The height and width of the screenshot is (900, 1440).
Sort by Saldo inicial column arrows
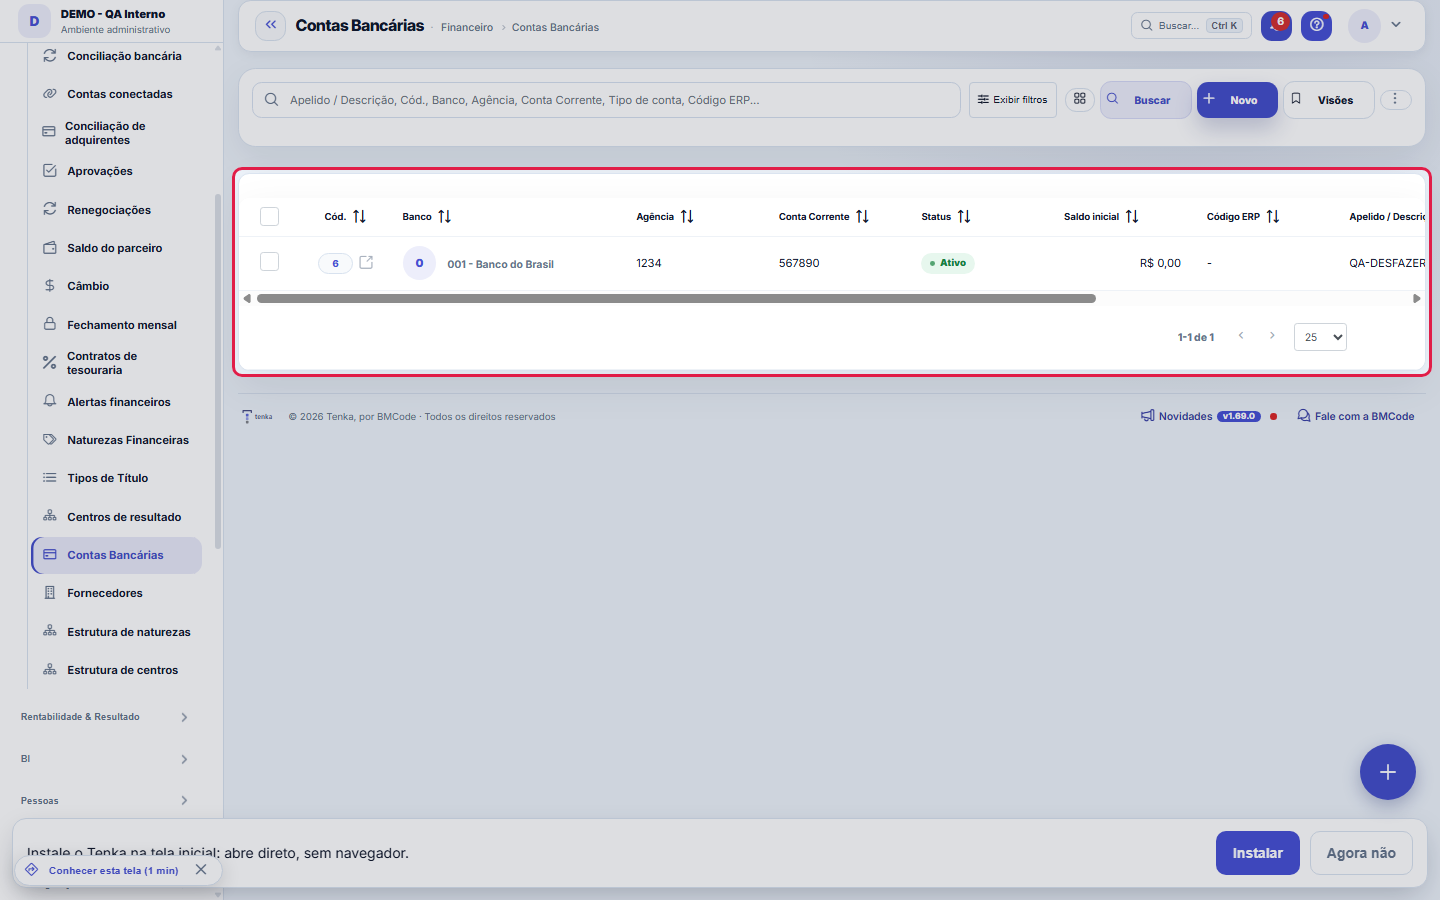coord(1132,217)
